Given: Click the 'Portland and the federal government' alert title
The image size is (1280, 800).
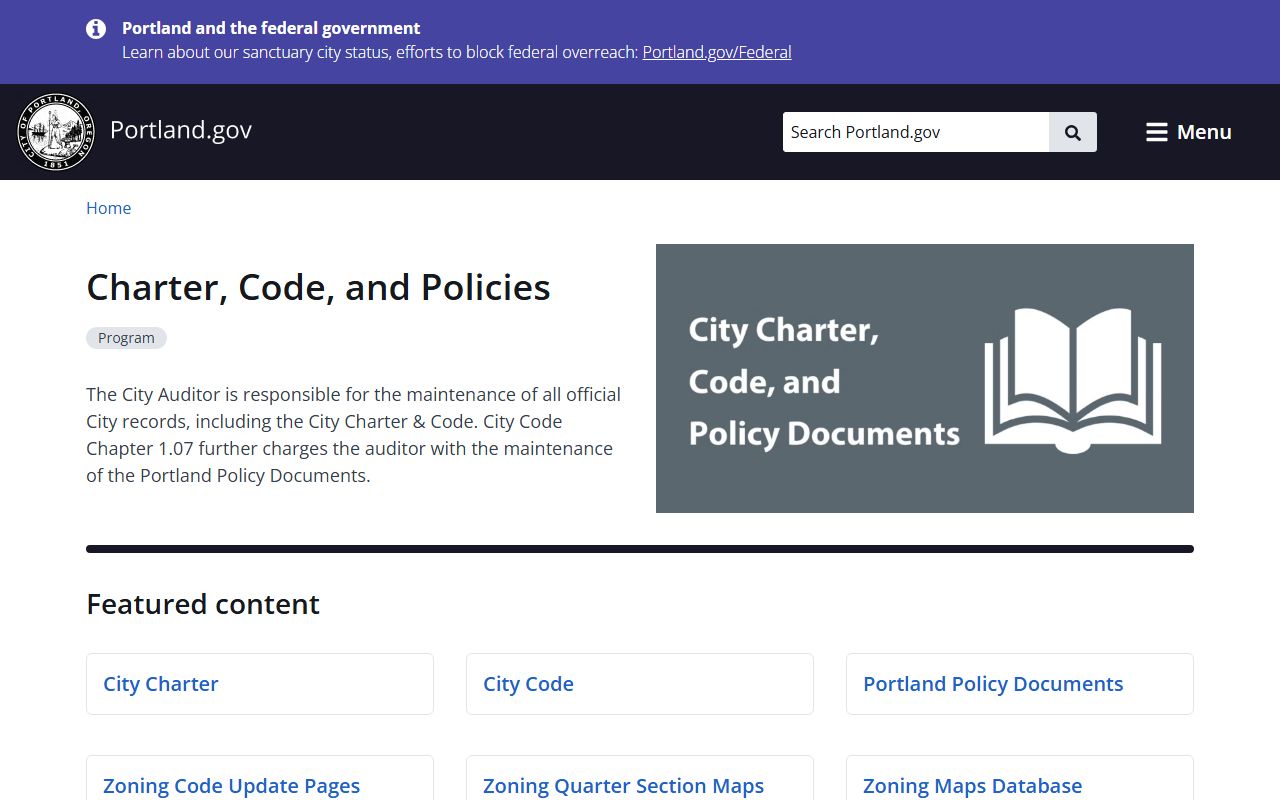Looking at the screenshot, I should tap(271, 28).
